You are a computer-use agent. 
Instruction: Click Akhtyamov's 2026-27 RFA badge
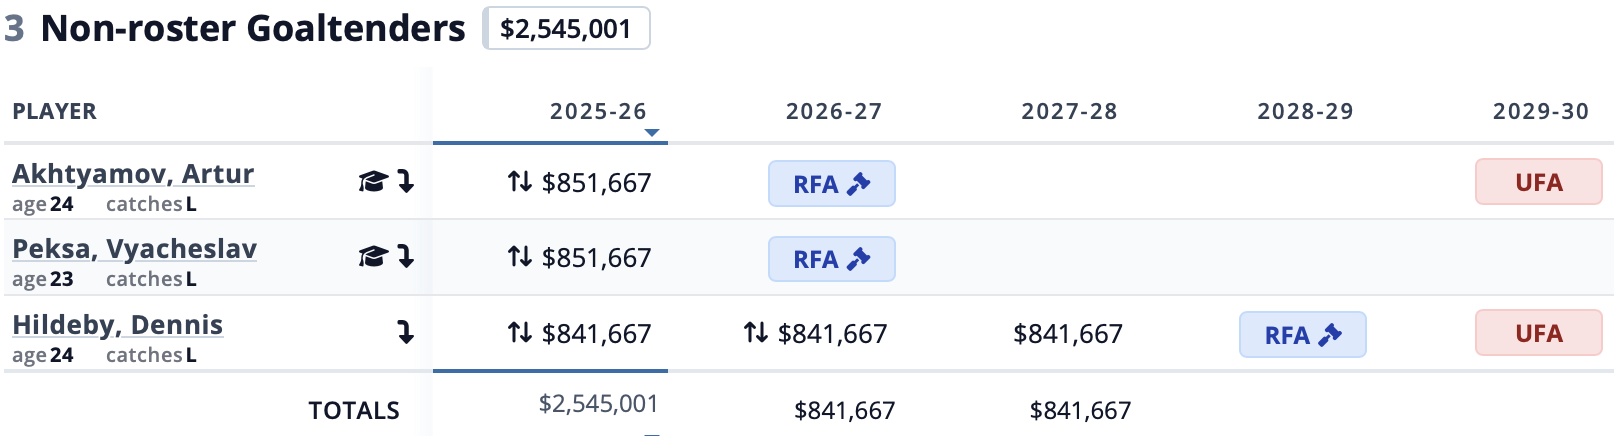(831, 184)
